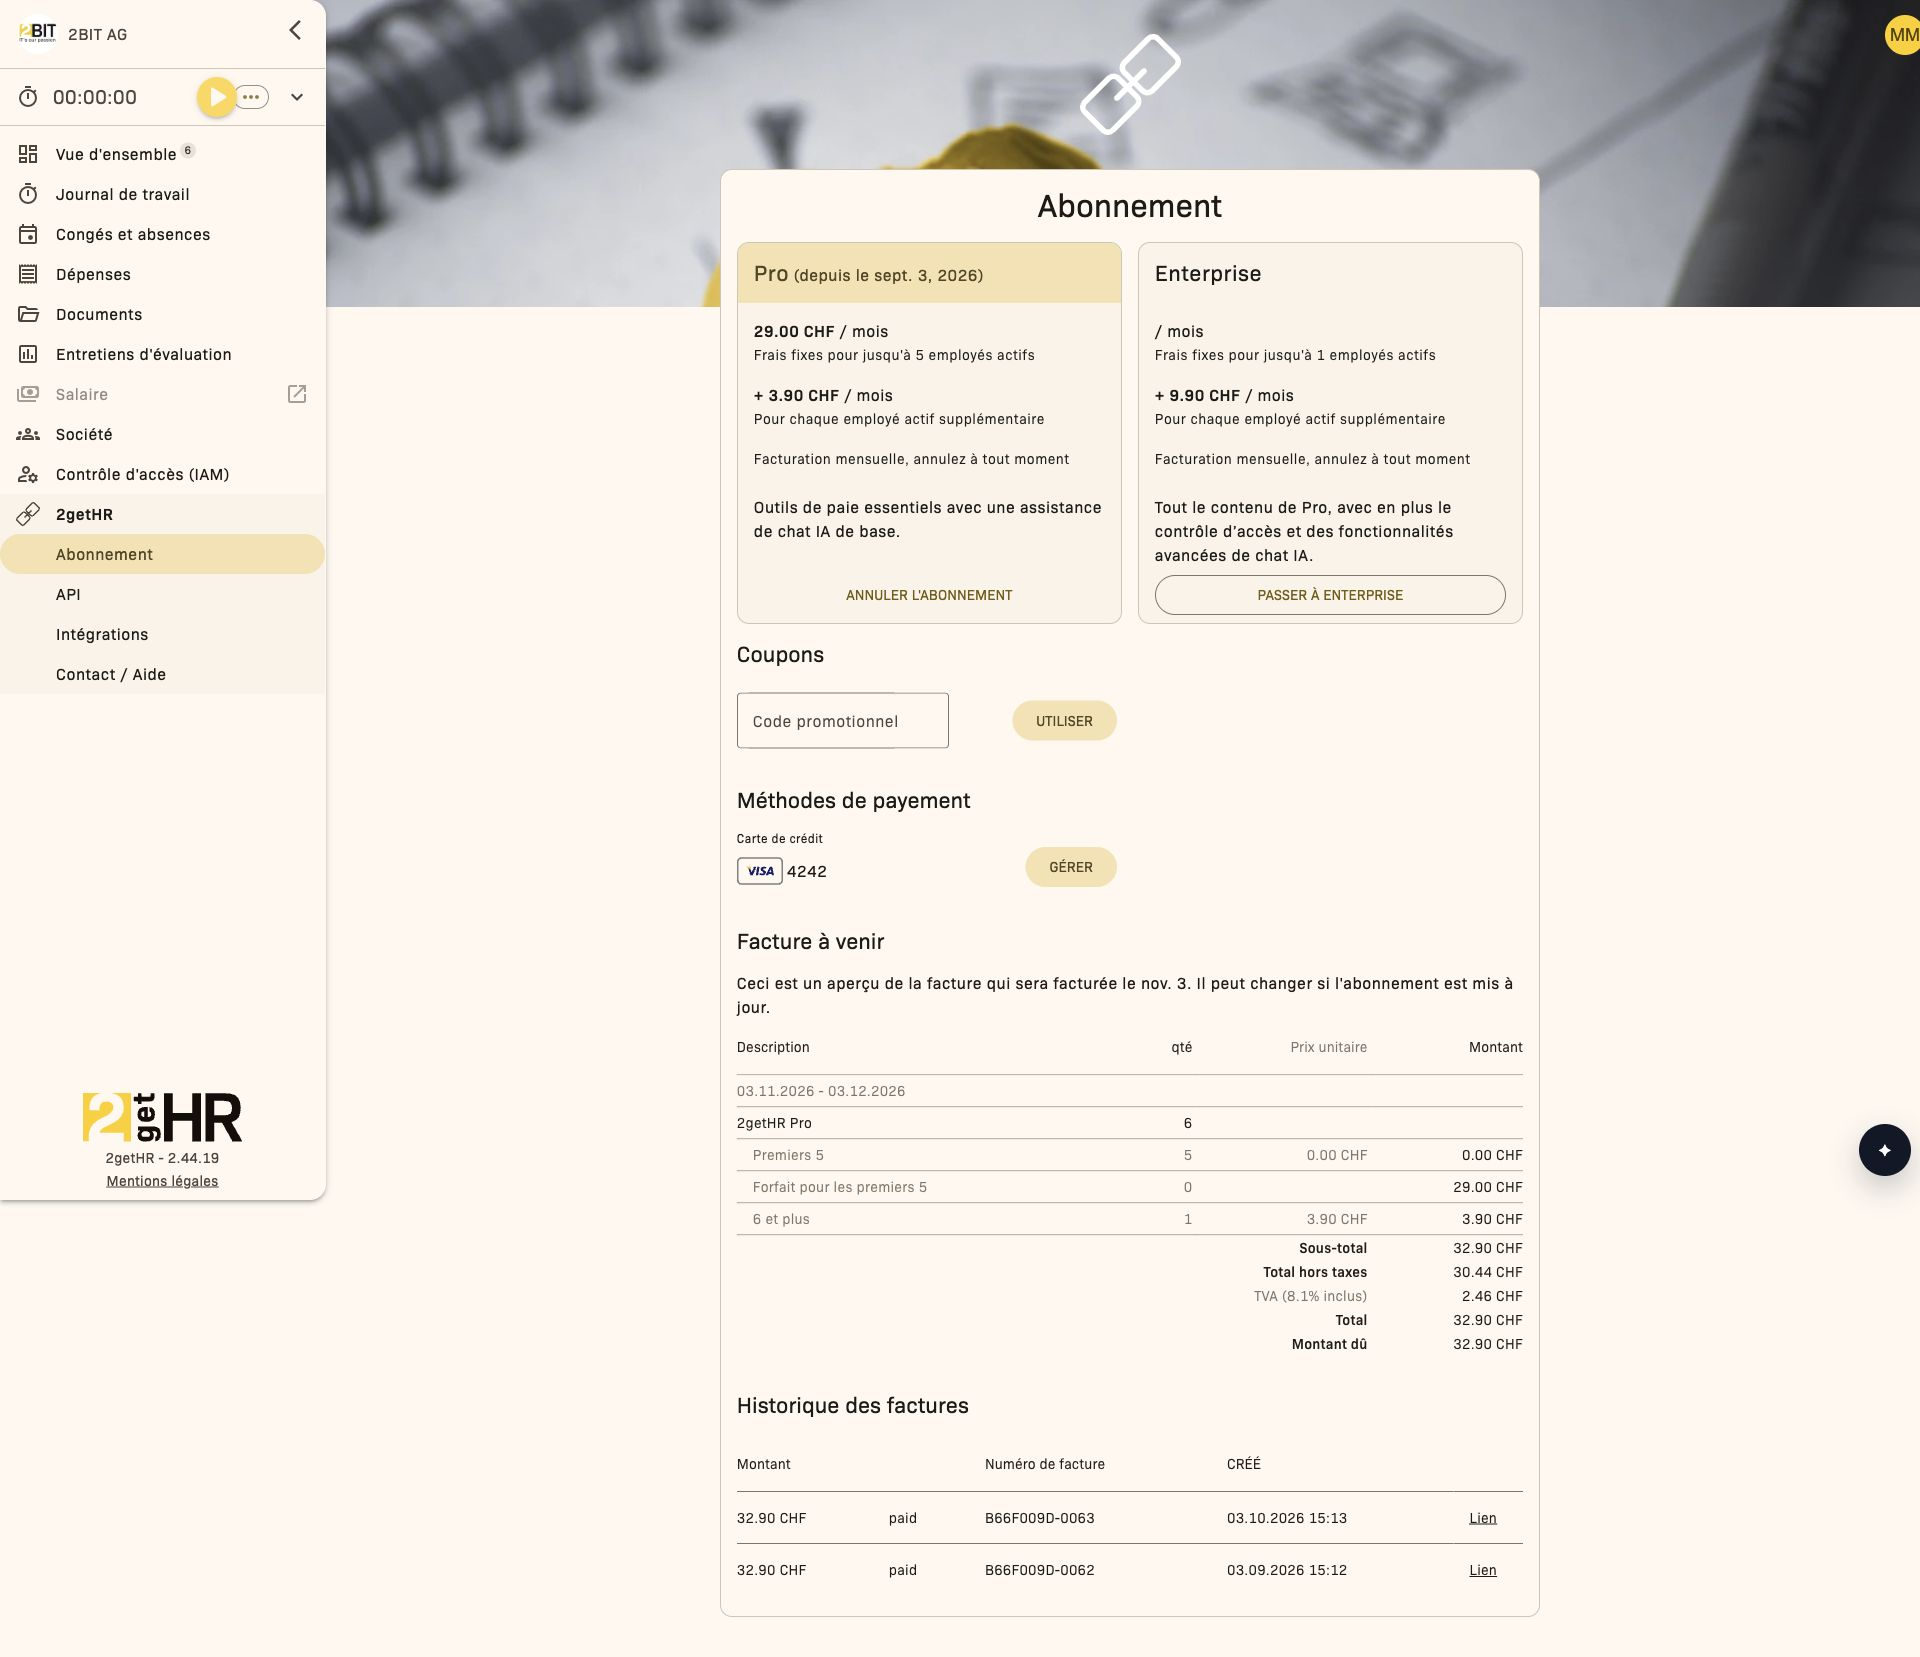Click the Congés et absences calendar icon
1920x1657 pixels.
[28, 234]
